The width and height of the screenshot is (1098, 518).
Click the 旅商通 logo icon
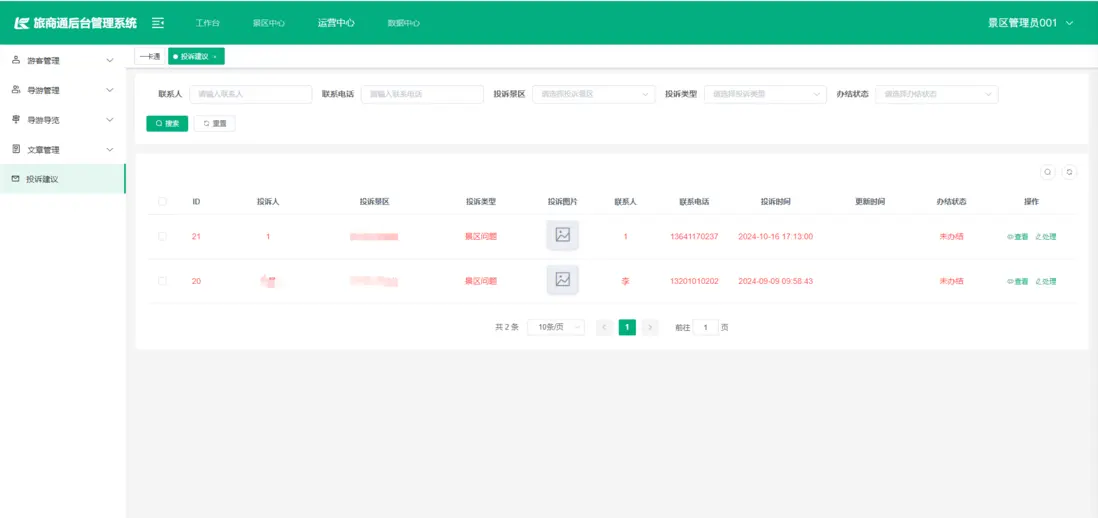pyautogui.click(x=22, y=23)
